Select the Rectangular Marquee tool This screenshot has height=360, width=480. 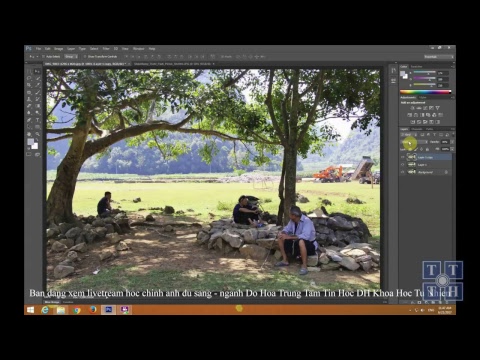point(29,71)
